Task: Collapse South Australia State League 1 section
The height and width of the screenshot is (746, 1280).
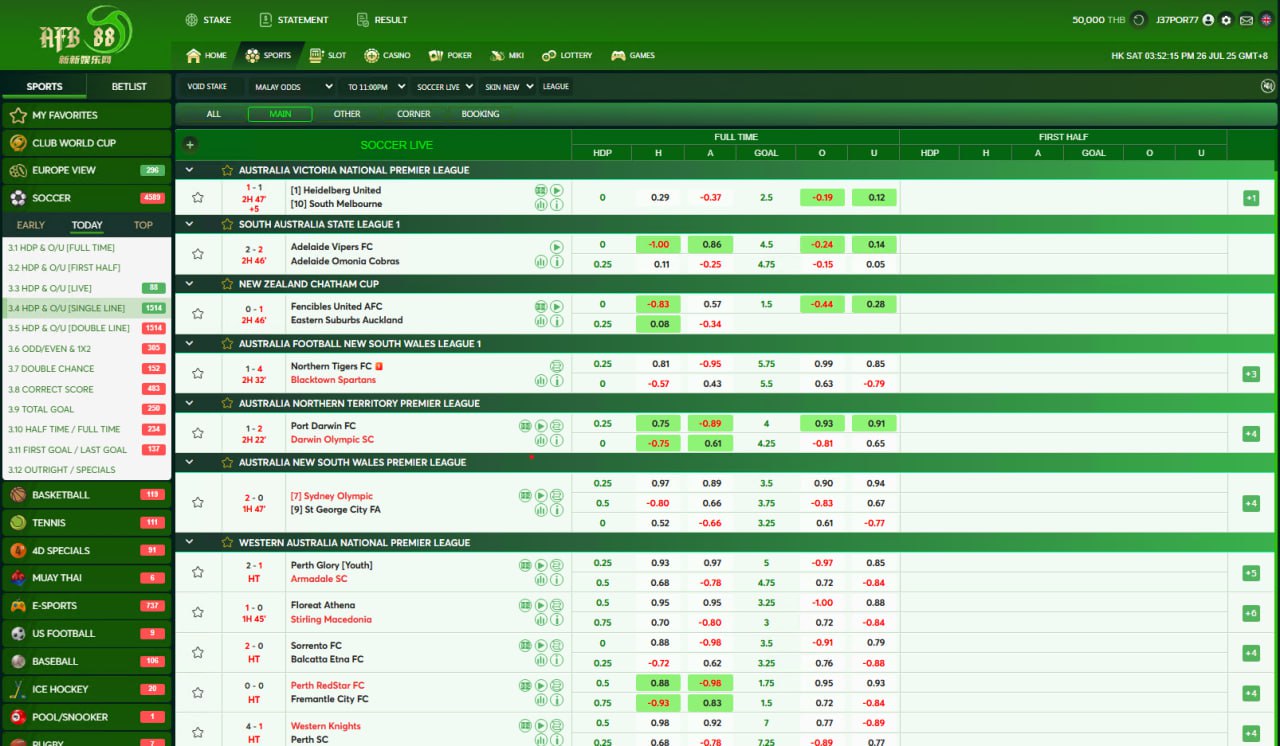Action: pos(190,225)
